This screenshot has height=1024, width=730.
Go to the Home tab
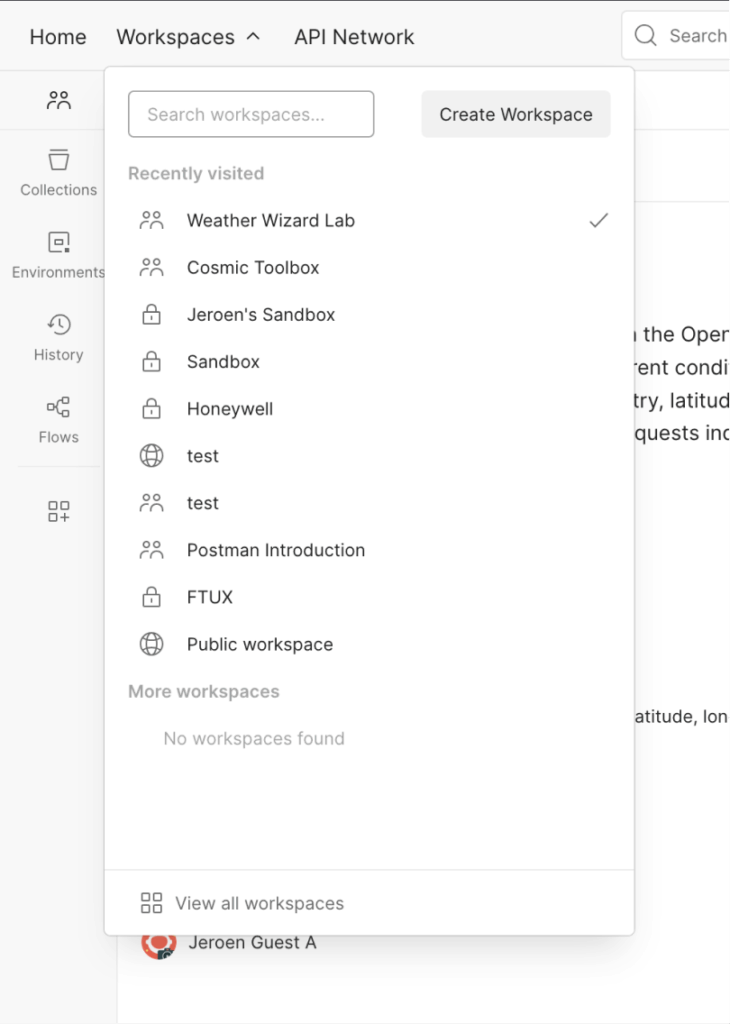pos(58,37)
